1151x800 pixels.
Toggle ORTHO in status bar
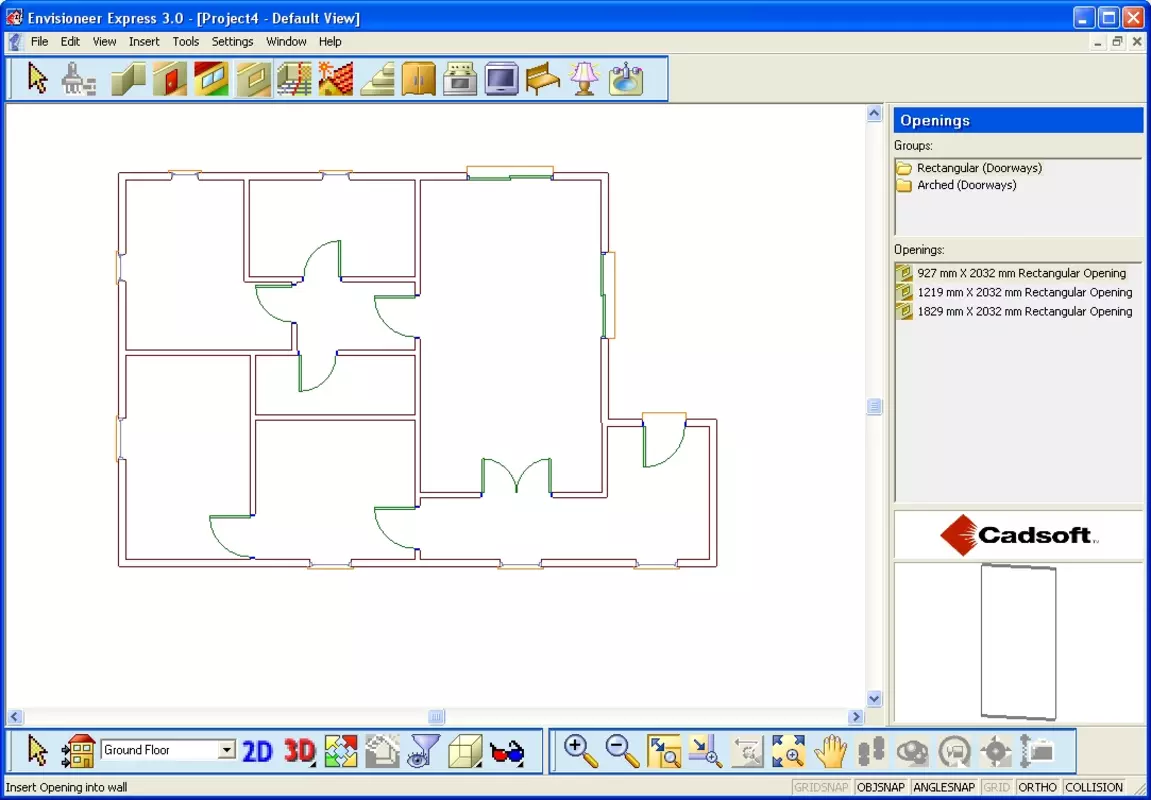coord(1038,788)
